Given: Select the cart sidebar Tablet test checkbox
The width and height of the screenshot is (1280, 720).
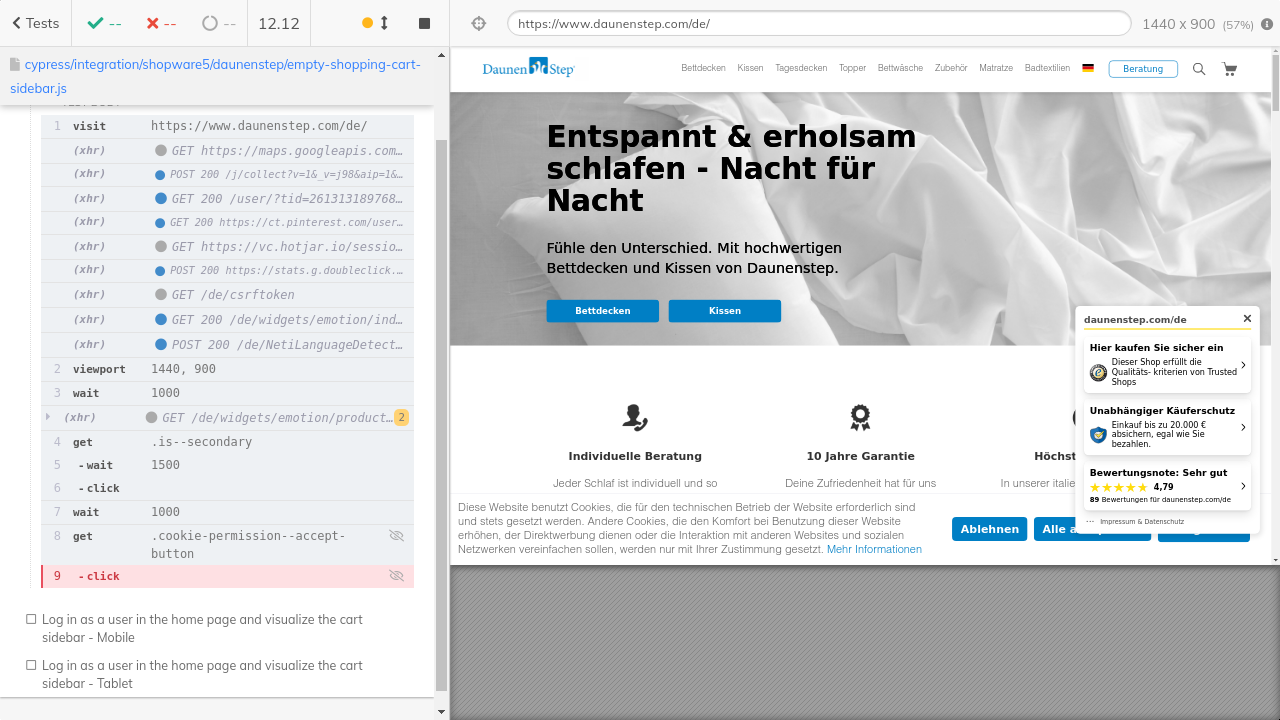Looking at the screenshot, I should click(x=32, y=666).
